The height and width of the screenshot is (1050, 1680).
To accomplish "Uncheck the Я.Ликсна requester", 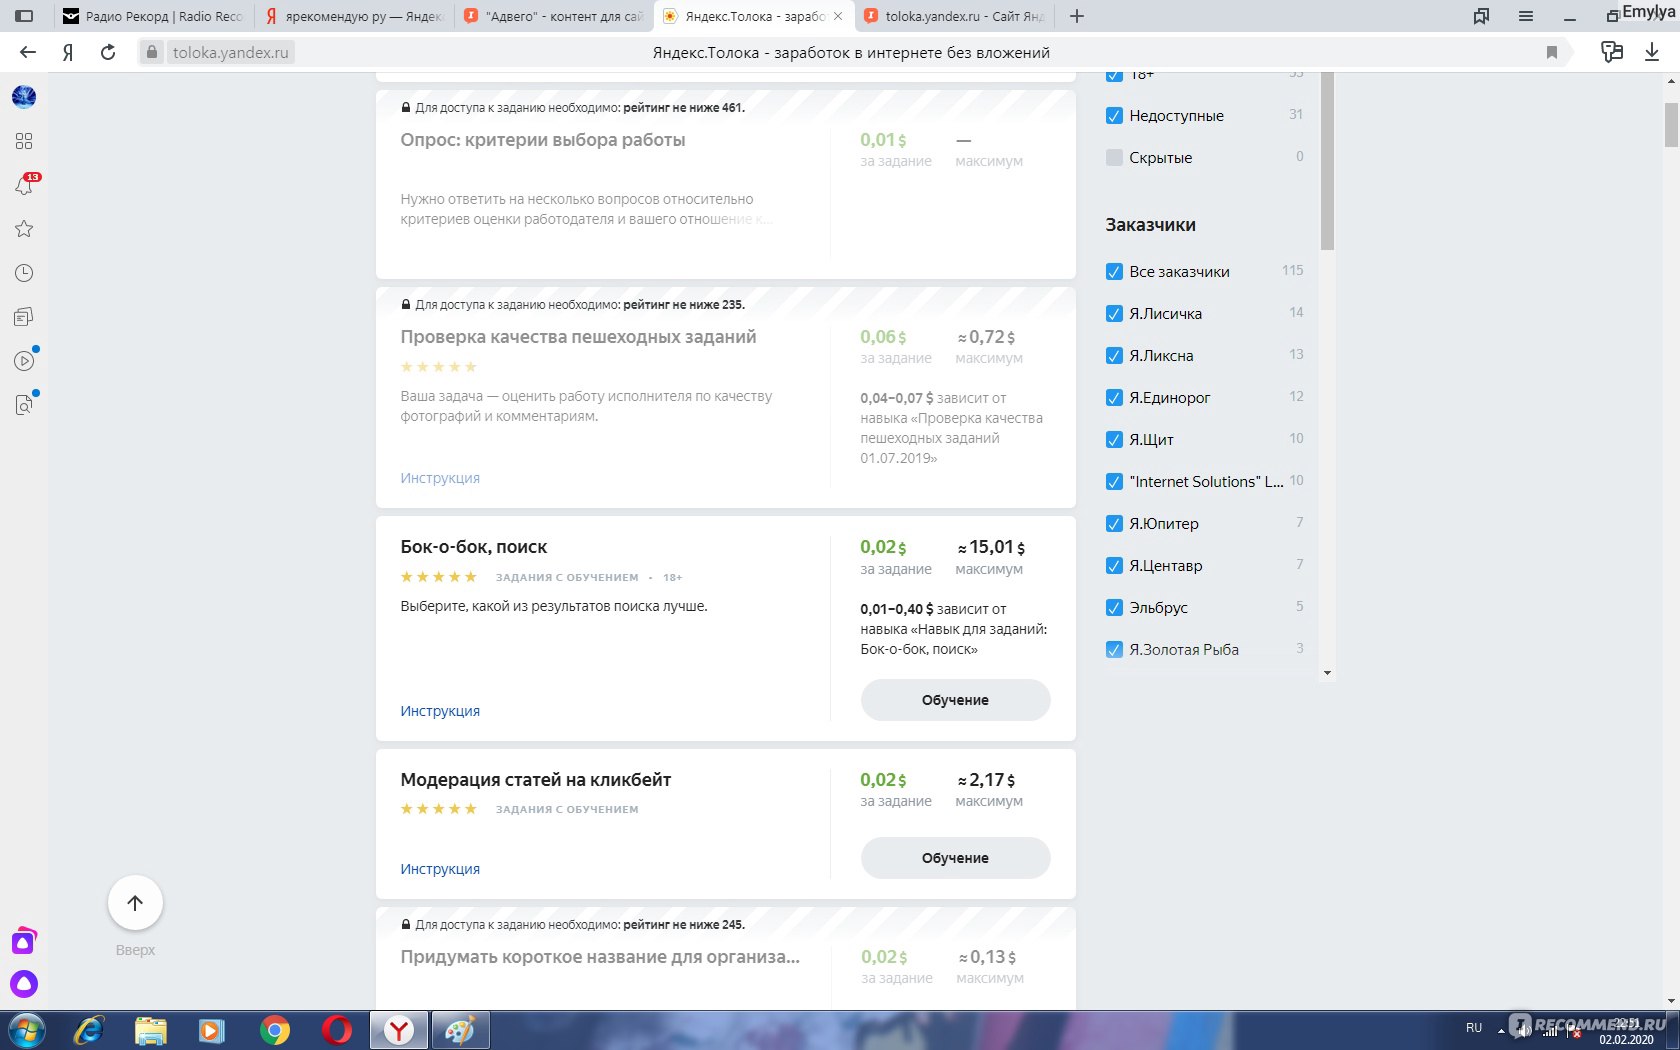I will point(1114,356).
